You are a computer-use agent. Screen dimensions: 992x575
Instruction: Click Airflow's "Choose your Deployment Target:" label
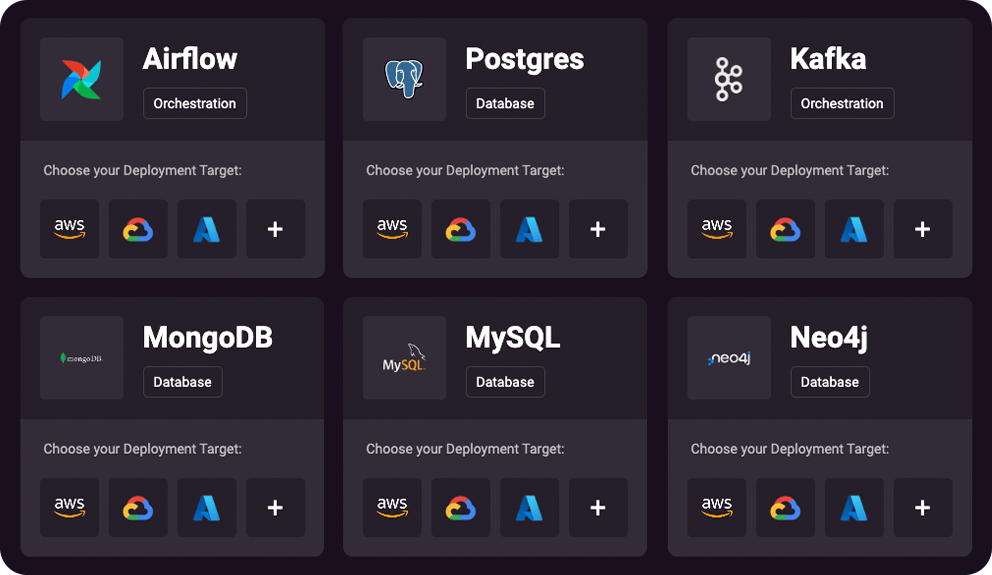pos(142,171)
